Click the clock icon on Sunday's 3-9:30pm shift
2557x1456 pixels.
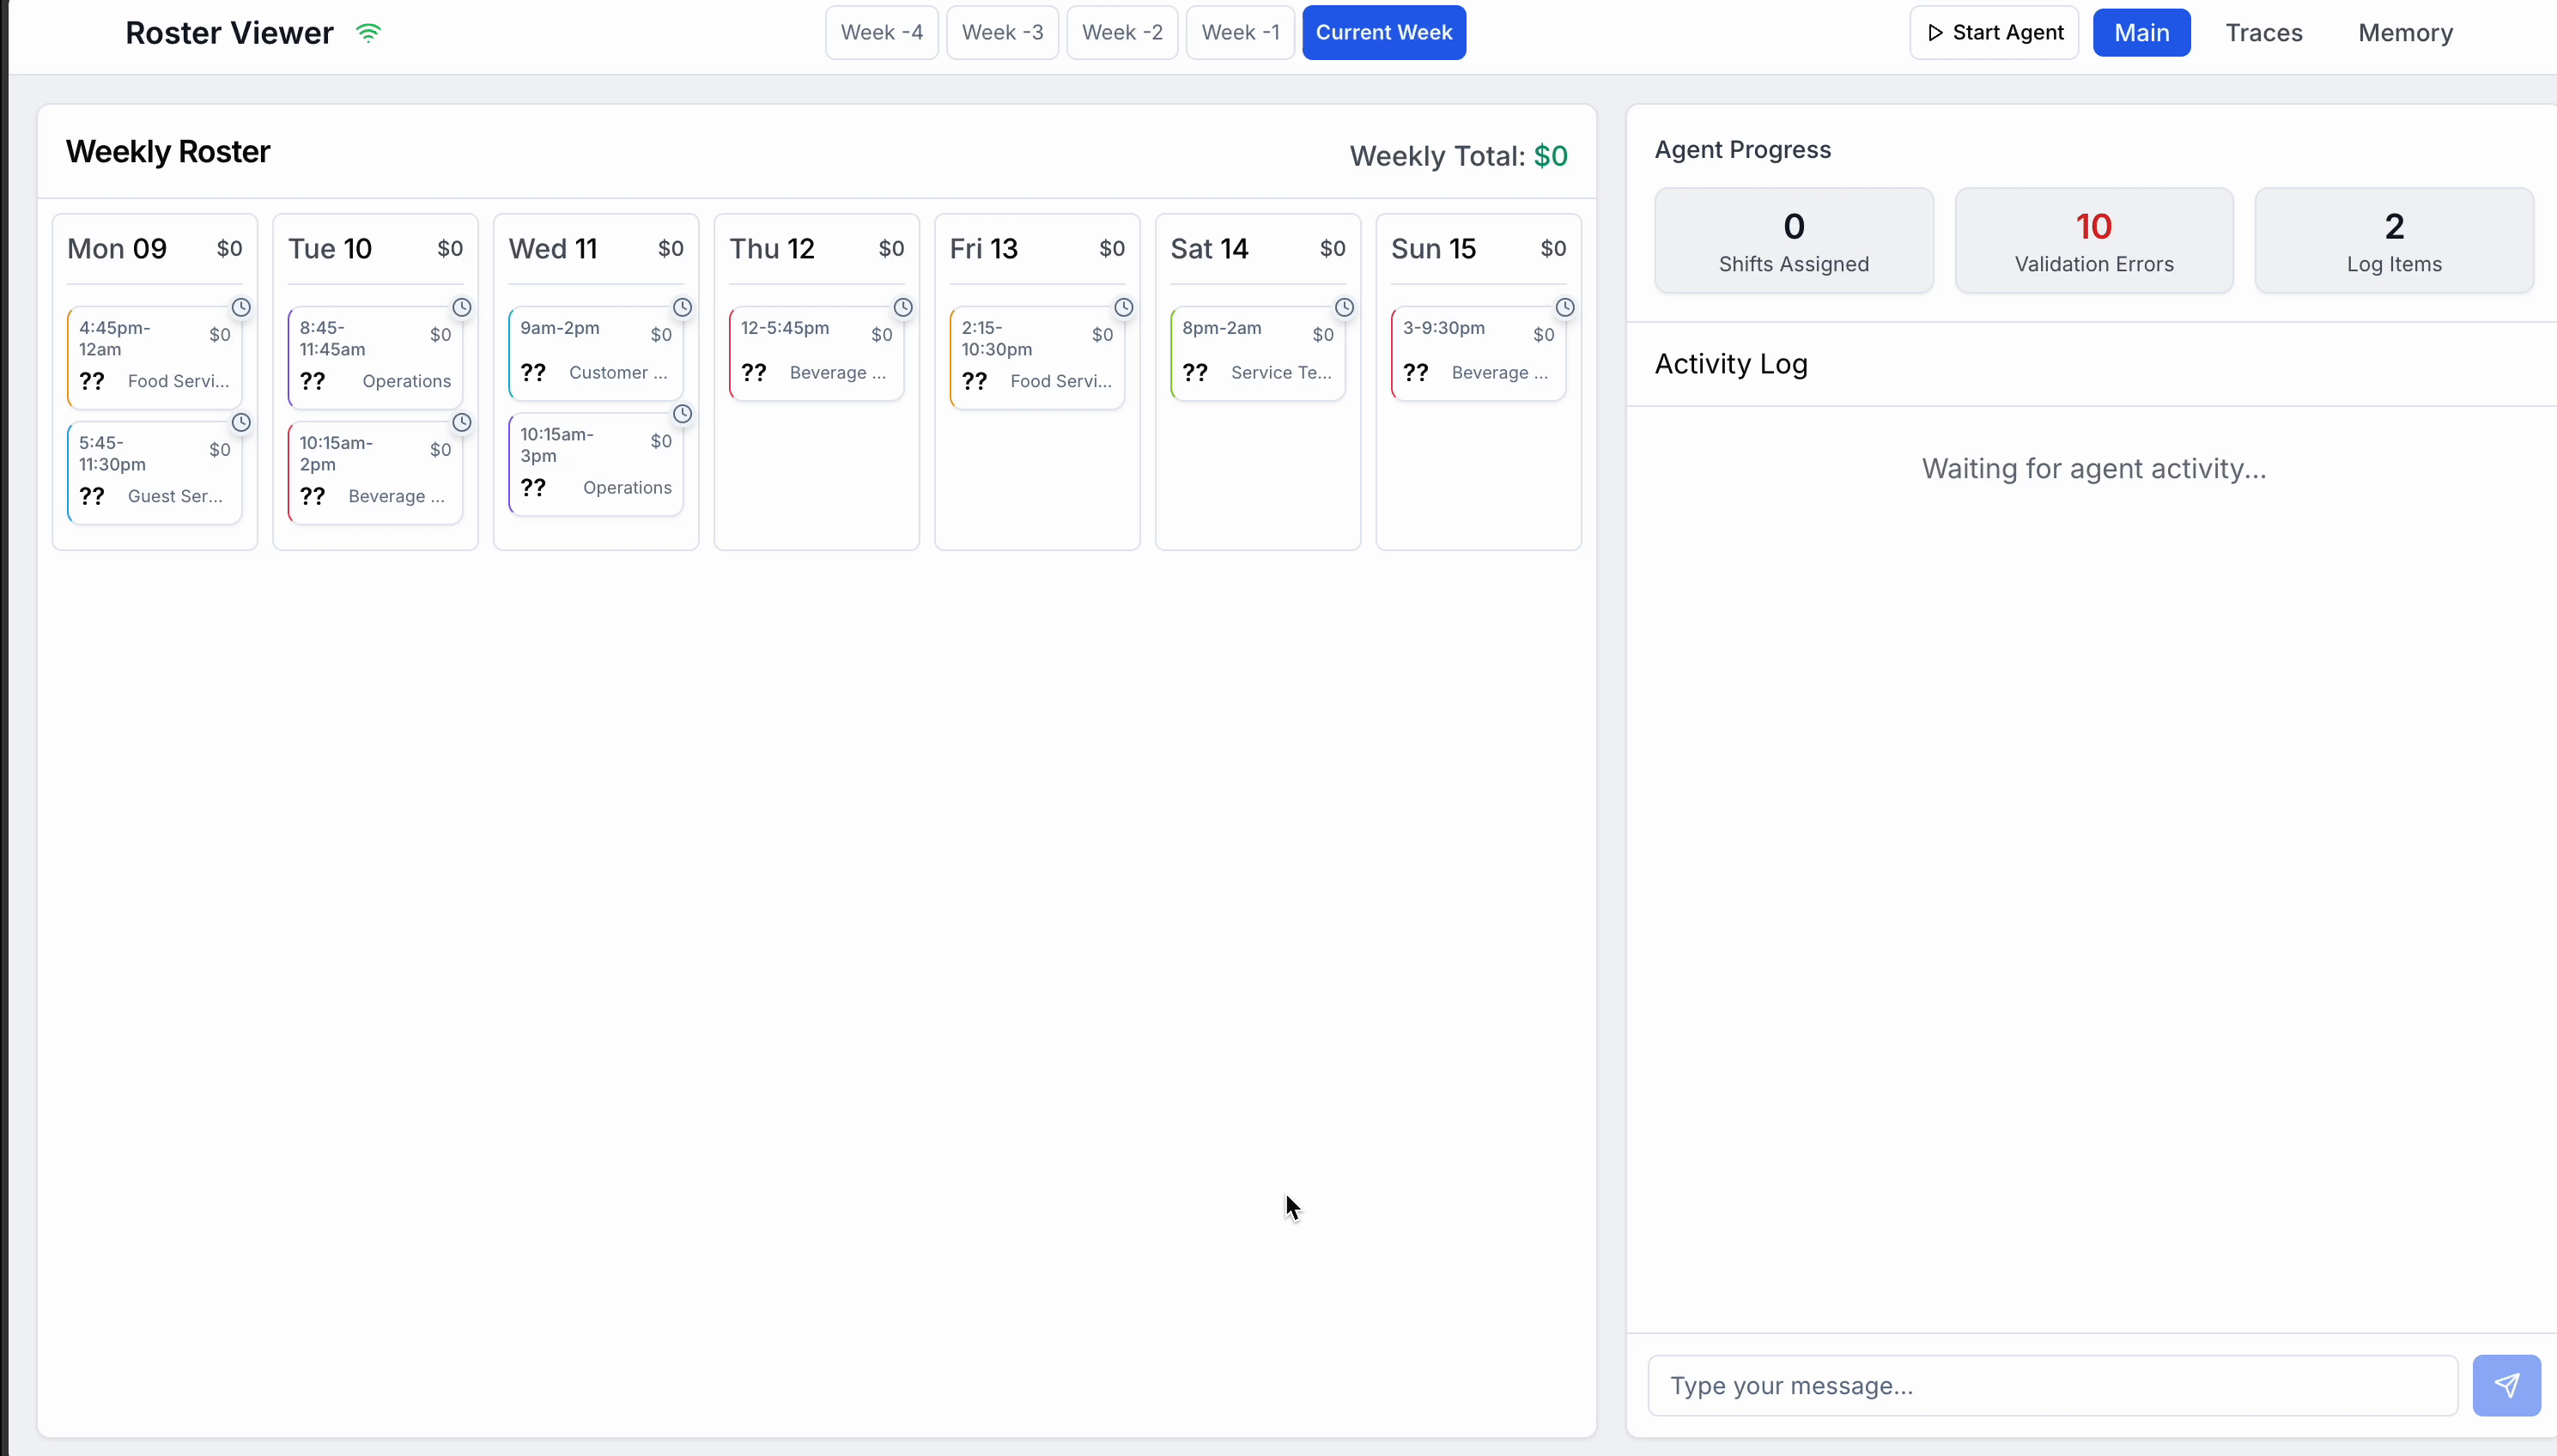click(1565, 307)
